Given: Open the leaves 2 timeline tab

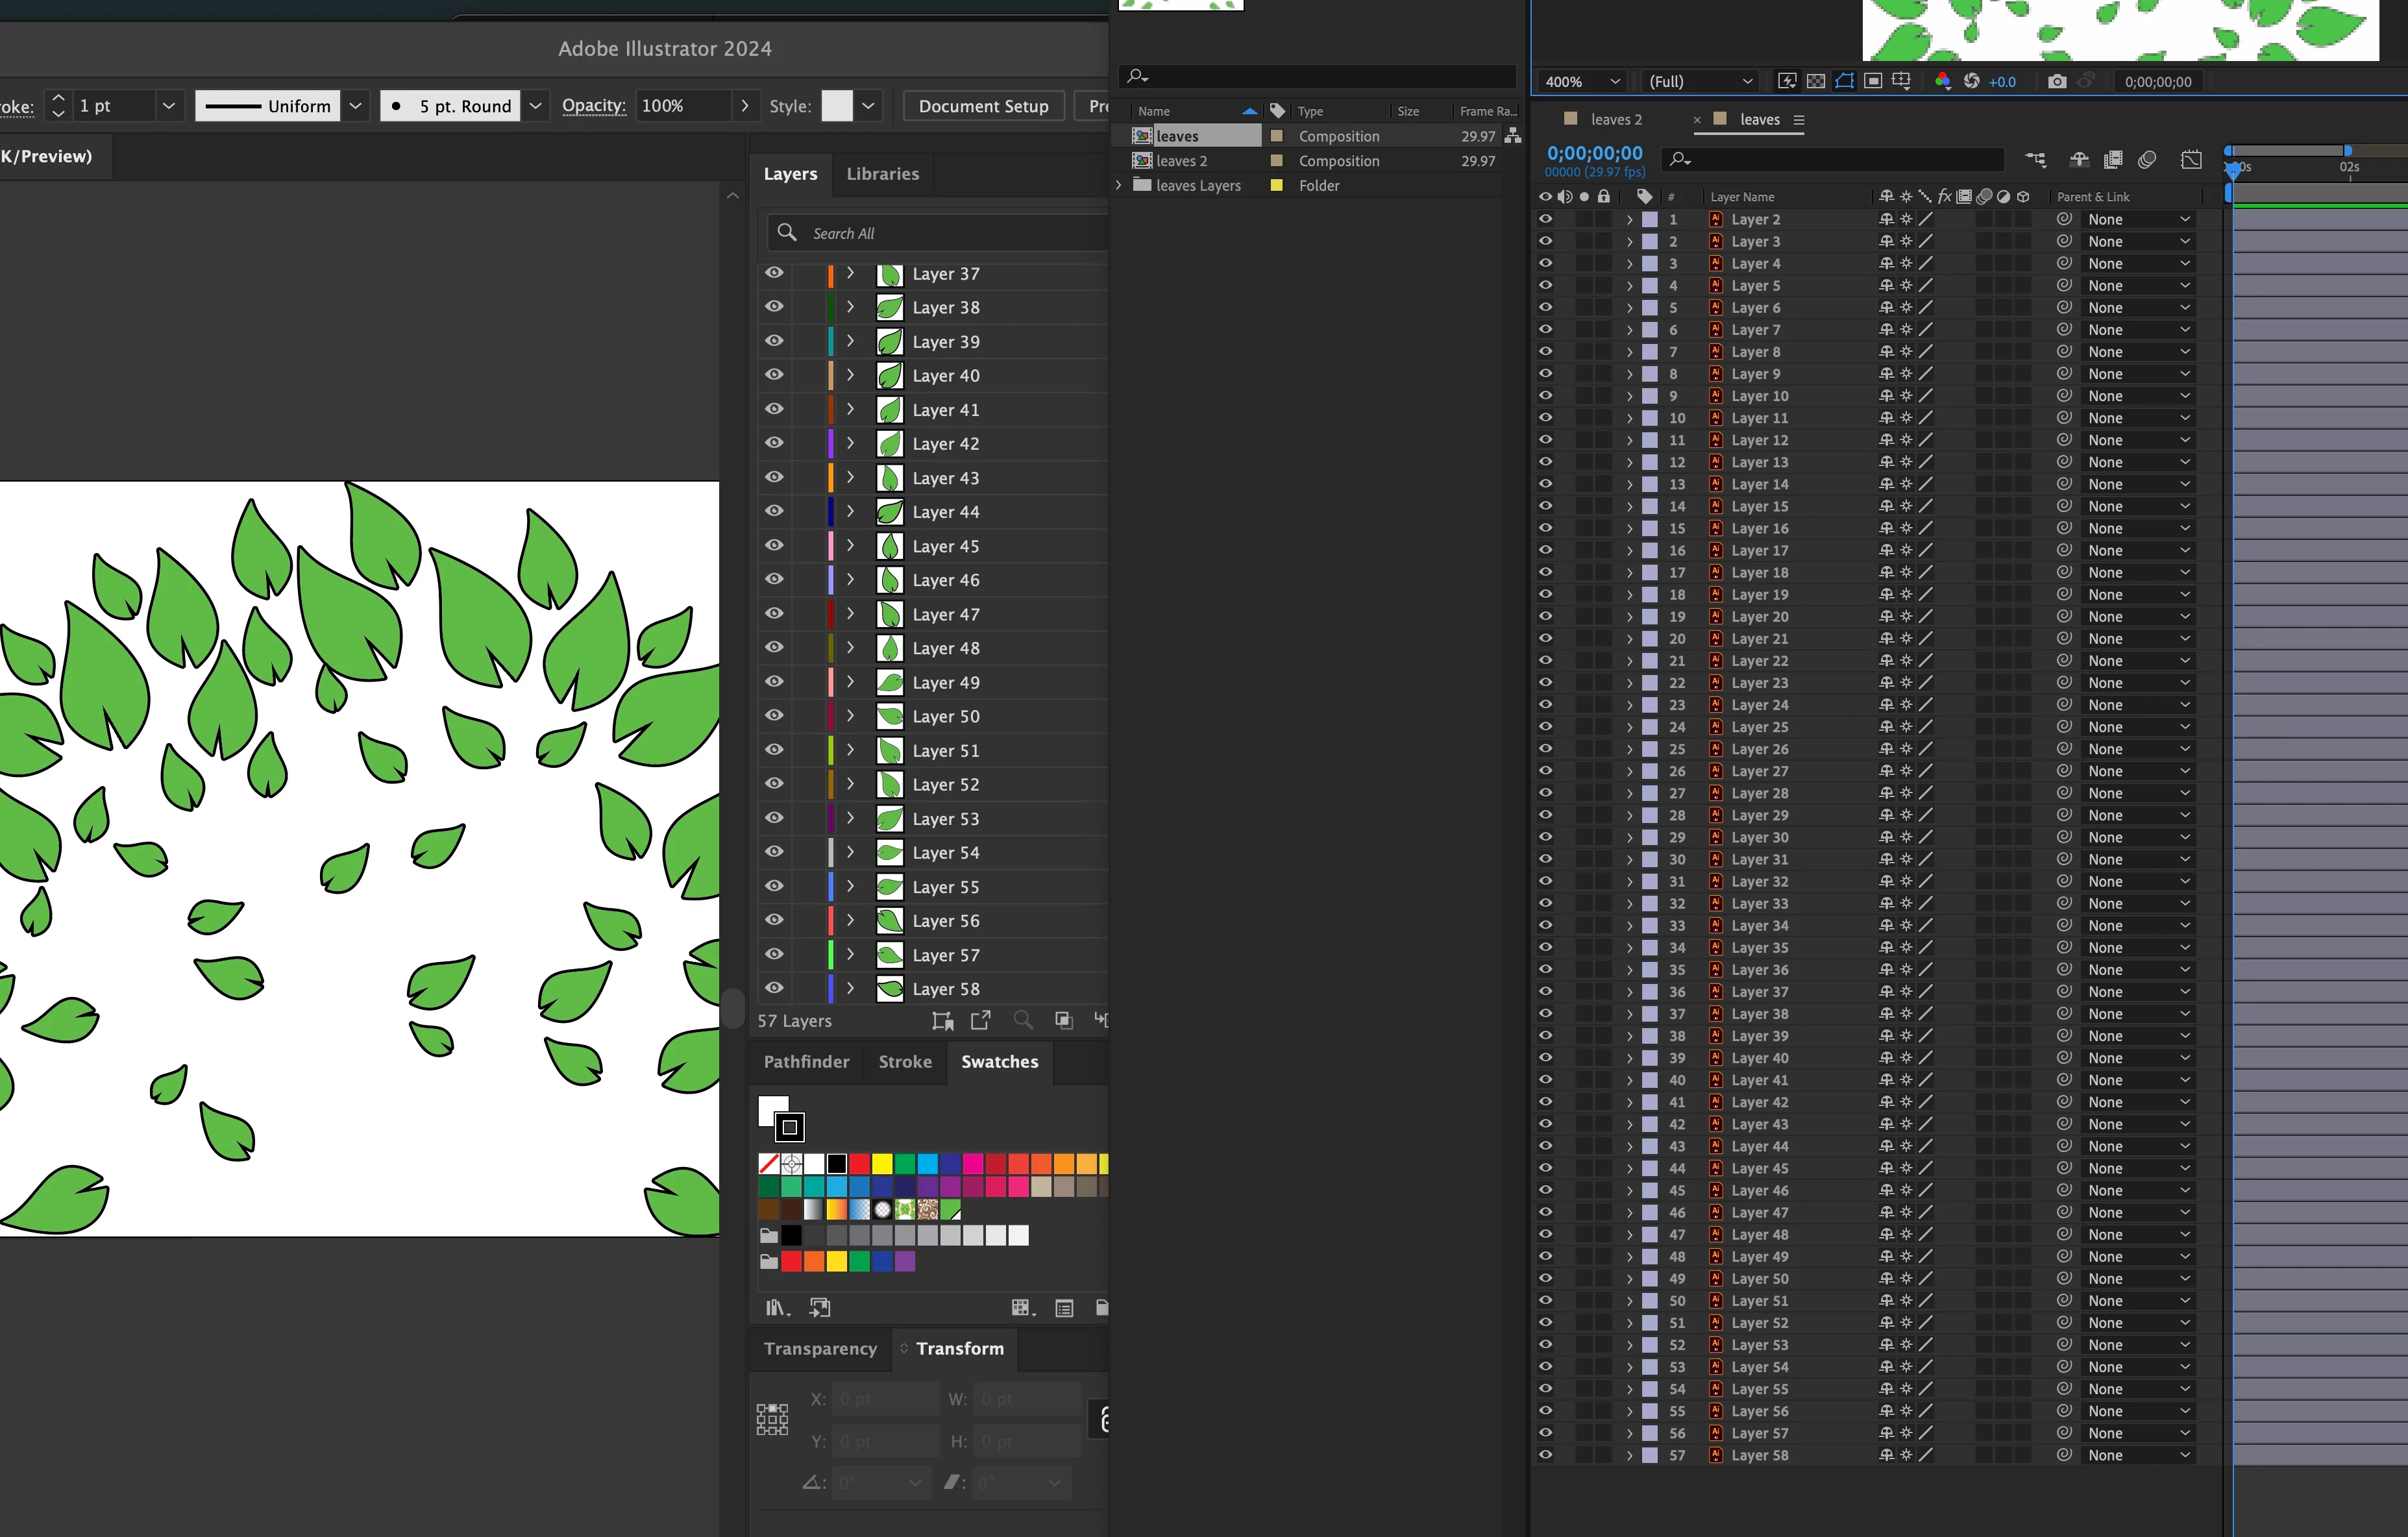Looking at the screenshot, I should 1615,120.
